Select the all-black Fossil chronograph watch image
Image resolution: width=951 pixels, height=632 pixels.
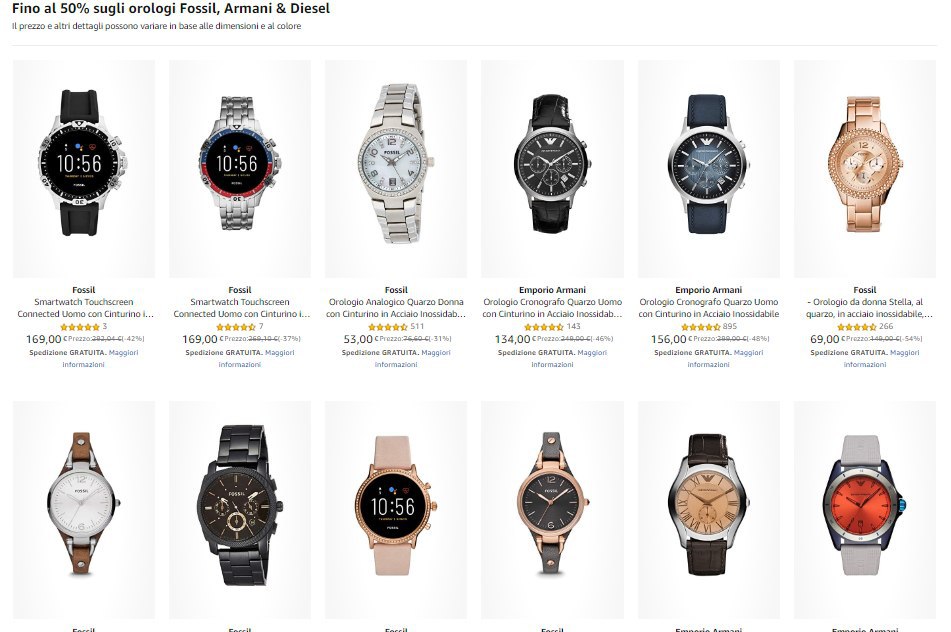[x=240, y=509]
